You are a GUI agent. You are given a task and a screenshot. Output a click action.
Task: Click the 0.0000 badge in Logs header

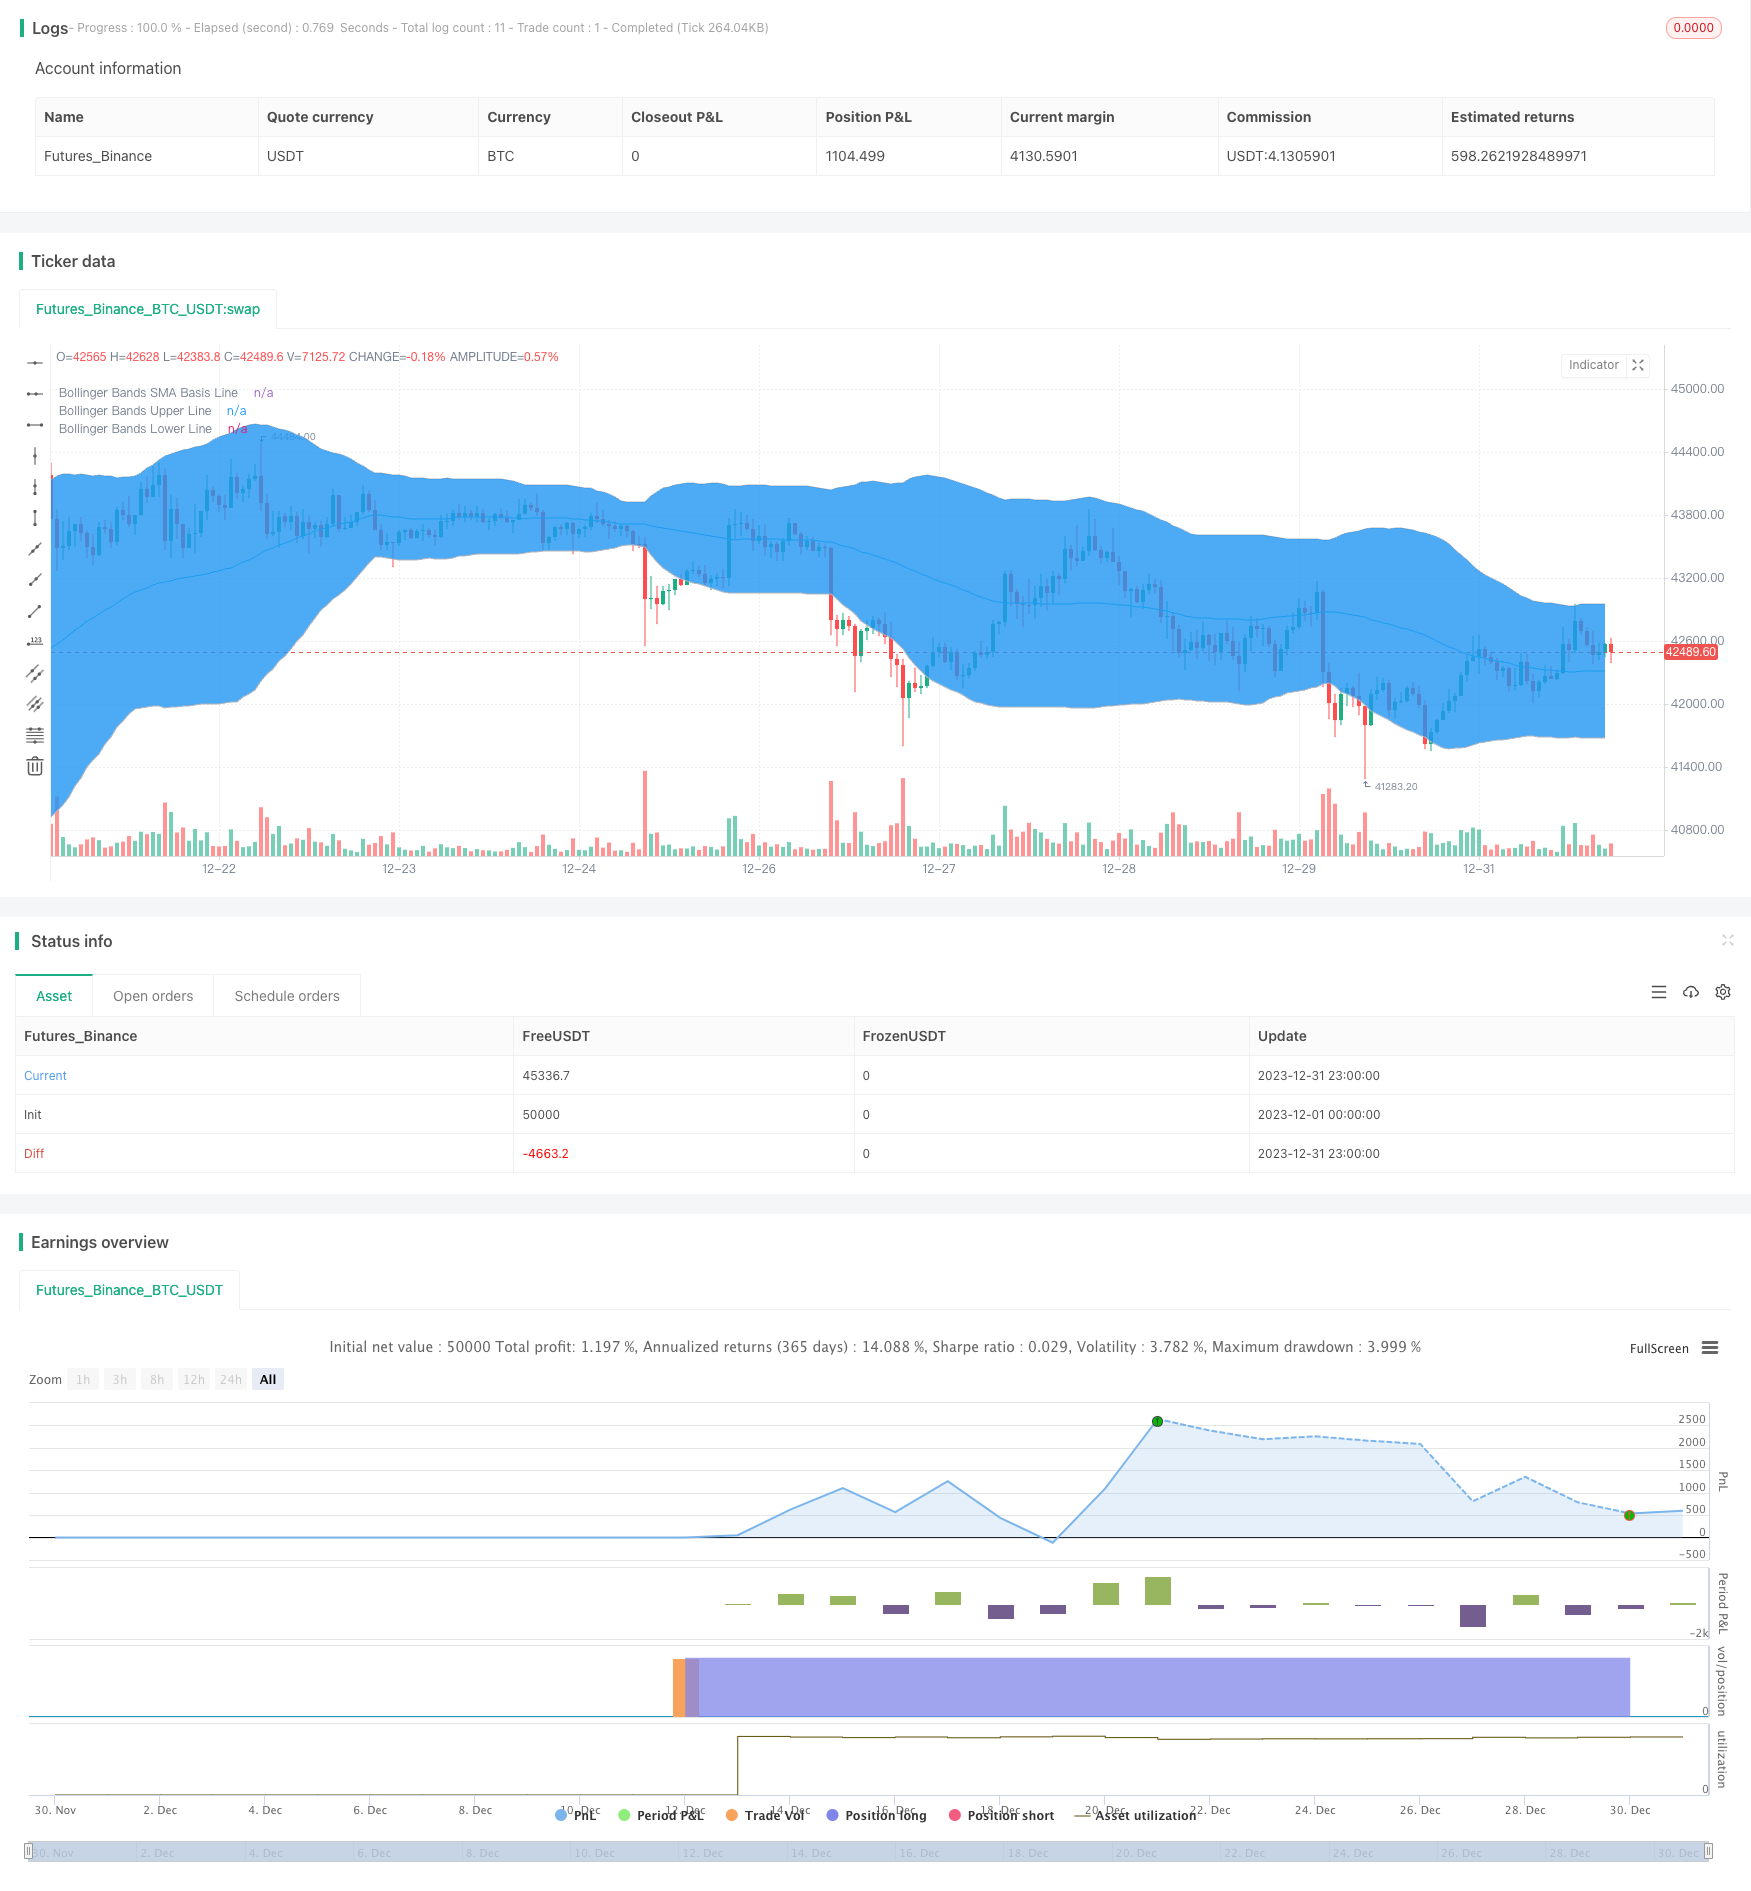coord(1693,28)
